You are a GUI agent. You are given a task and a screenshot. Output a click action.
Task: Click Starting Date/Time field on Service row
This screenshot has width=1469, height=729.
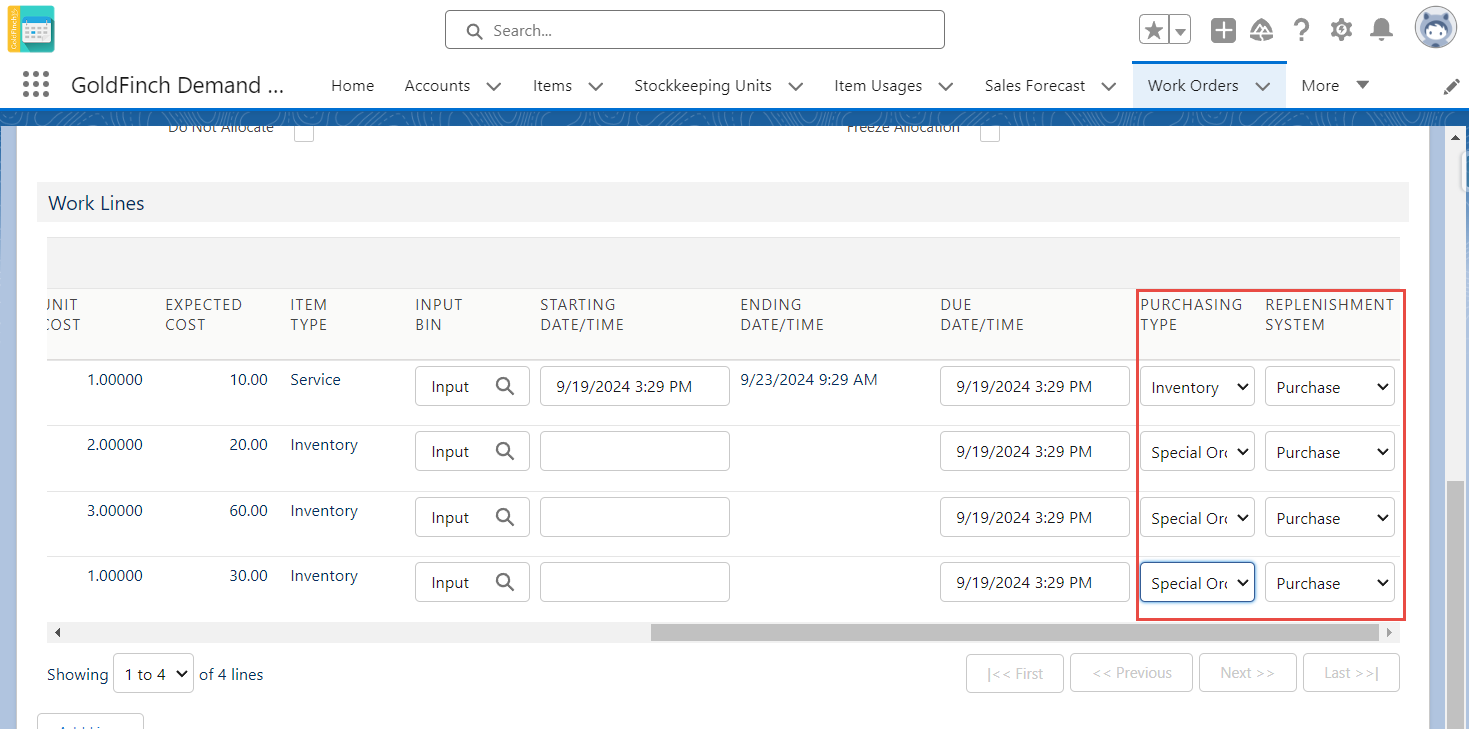(x=635, y=386)
